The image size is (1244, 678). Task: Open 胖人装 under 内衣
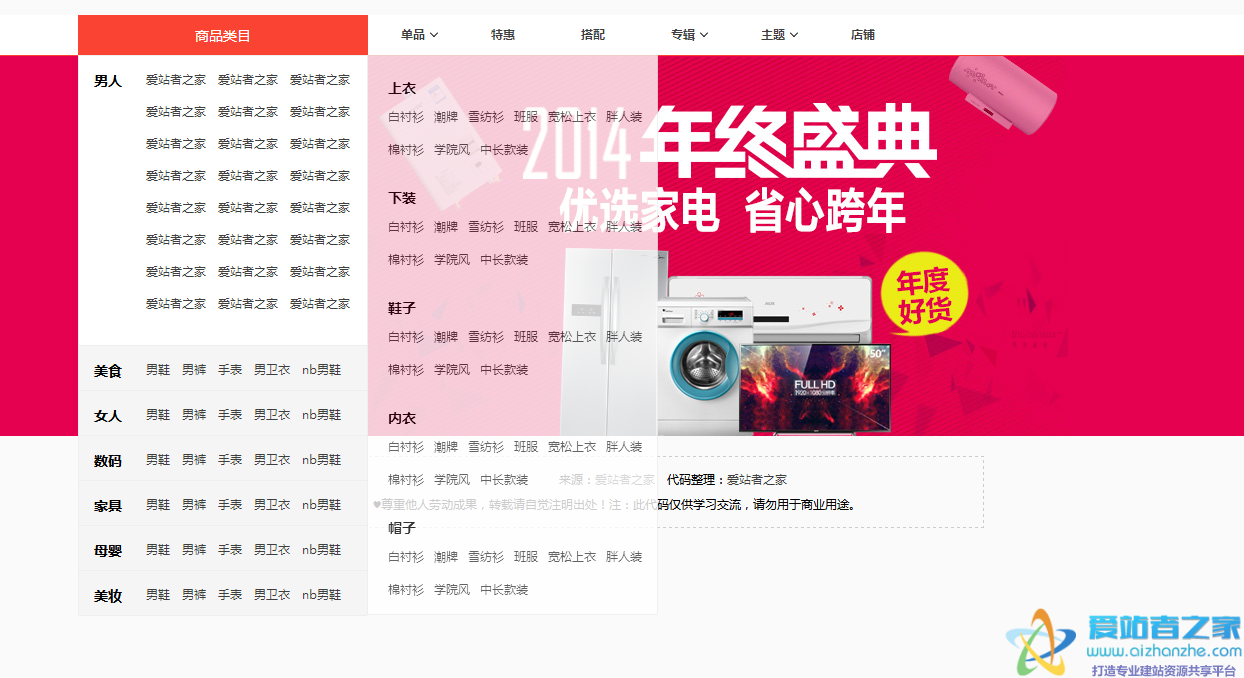[x=624, y=447]
